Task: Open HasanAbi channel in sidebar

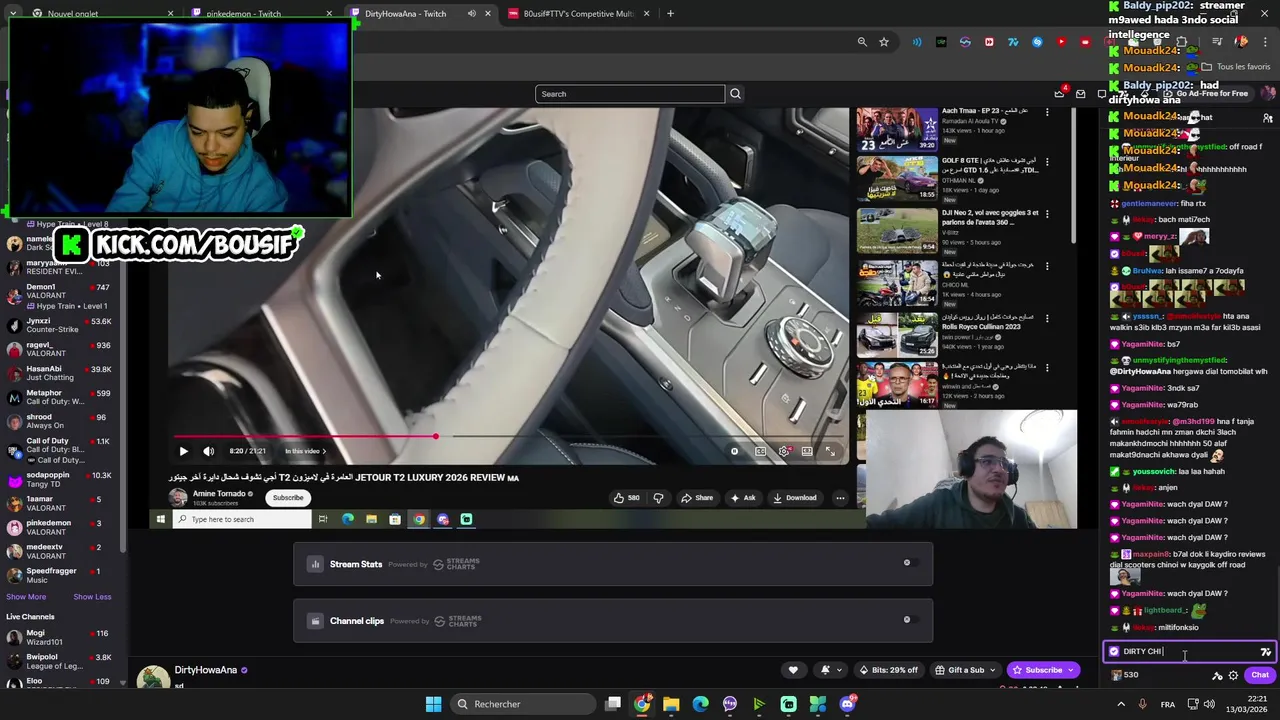Action: tap(62, 373)
